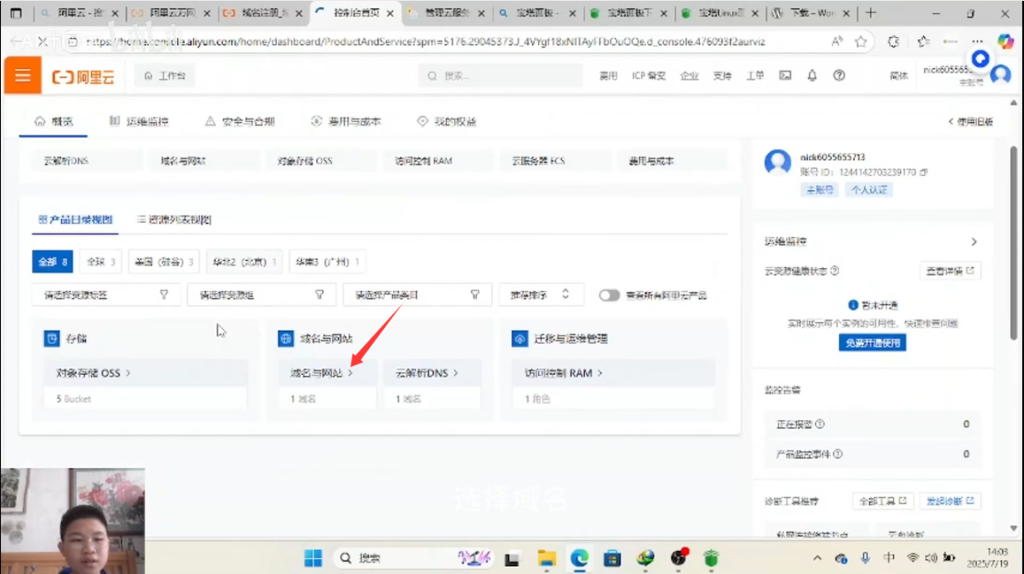Screen dimensions: 1024x574
Task: Show help for 云资源健康状态
Action: point(835,270)
